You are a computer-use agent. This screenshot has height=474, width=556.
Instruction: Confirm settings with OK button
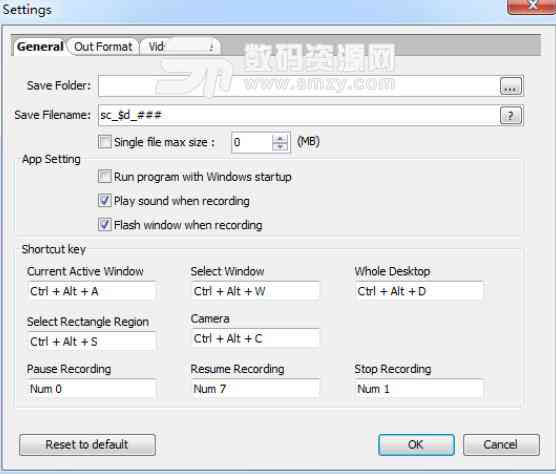click(x=416, y=445)
